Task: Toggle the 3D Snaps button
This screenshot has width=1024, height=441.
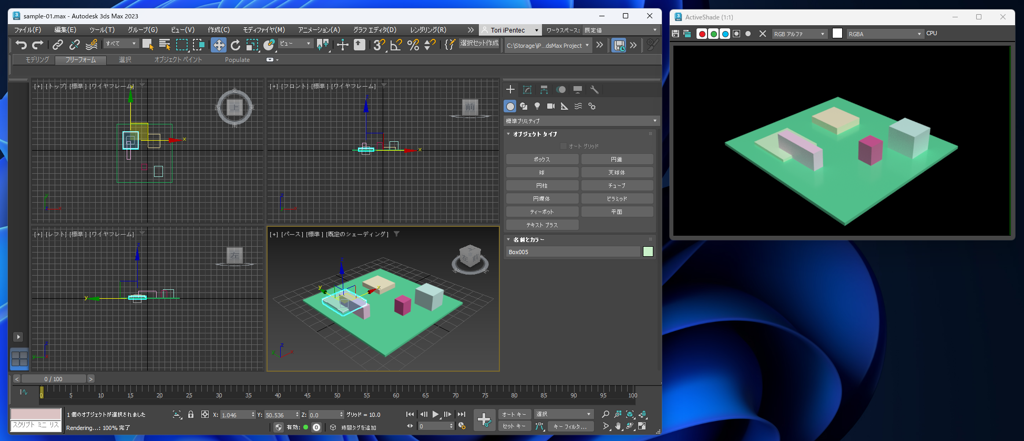Action: tap(379, 44)
